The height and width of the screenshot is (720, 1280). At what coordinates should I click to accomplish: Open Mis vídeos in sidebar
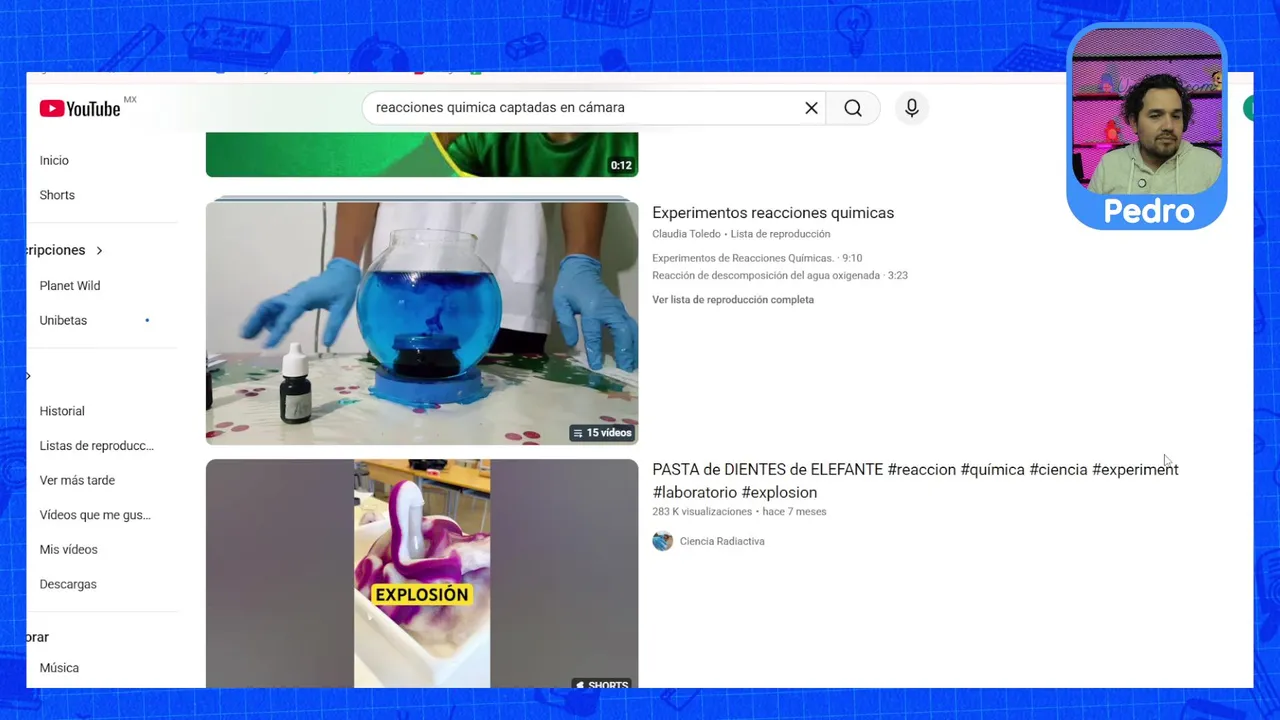point(68,549)
